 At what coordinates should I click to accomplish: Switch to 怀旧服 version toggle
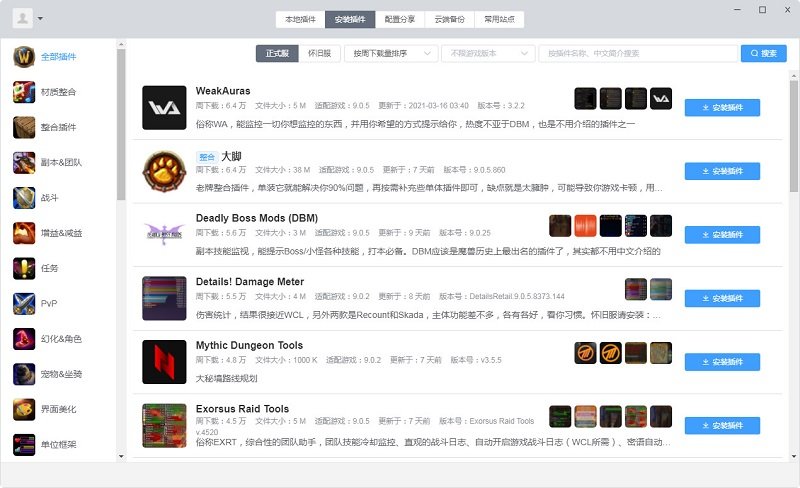319,53
